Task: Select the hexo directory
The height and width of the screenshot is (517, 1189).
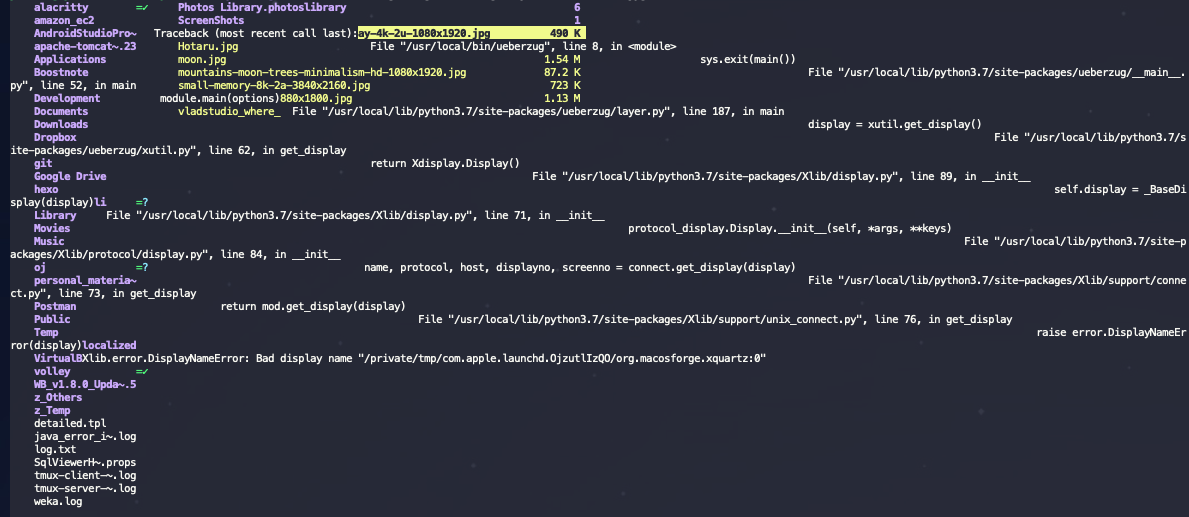Action: (46, 190)
